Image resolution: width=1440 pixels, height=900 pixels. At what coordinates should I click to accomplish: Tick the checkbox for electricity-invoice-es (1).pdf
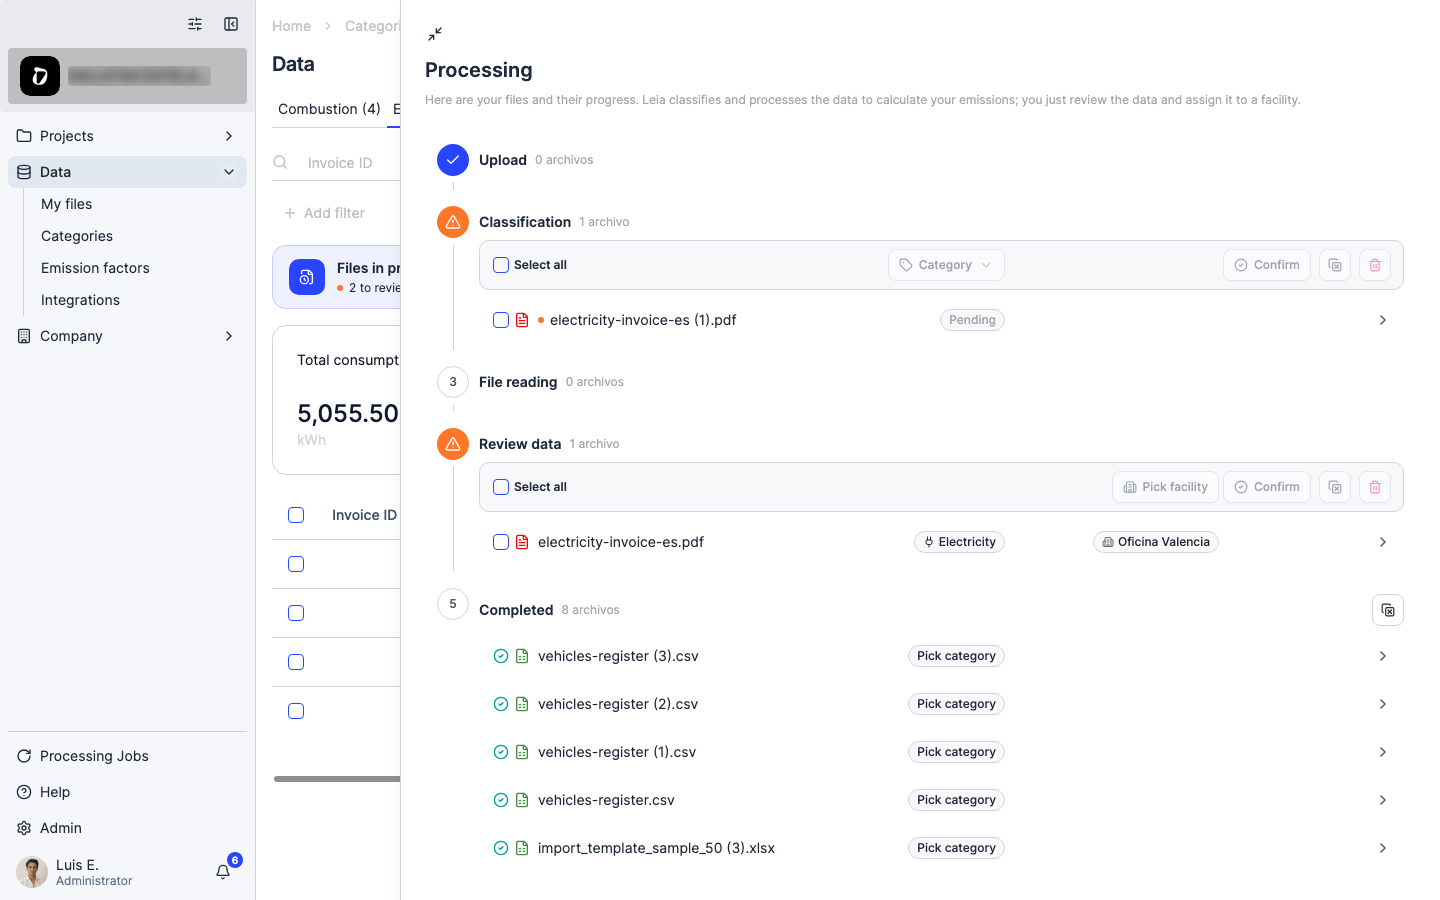point(501,320)
